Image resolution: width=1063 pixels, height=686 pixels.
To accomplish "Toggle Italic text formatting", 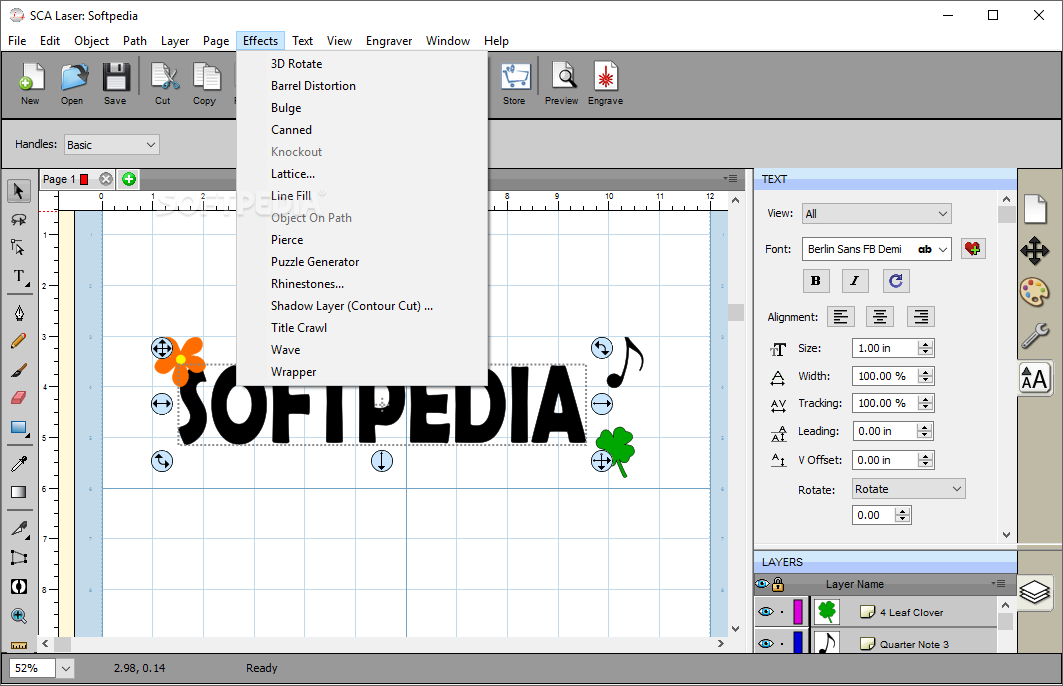I will 855,281.
